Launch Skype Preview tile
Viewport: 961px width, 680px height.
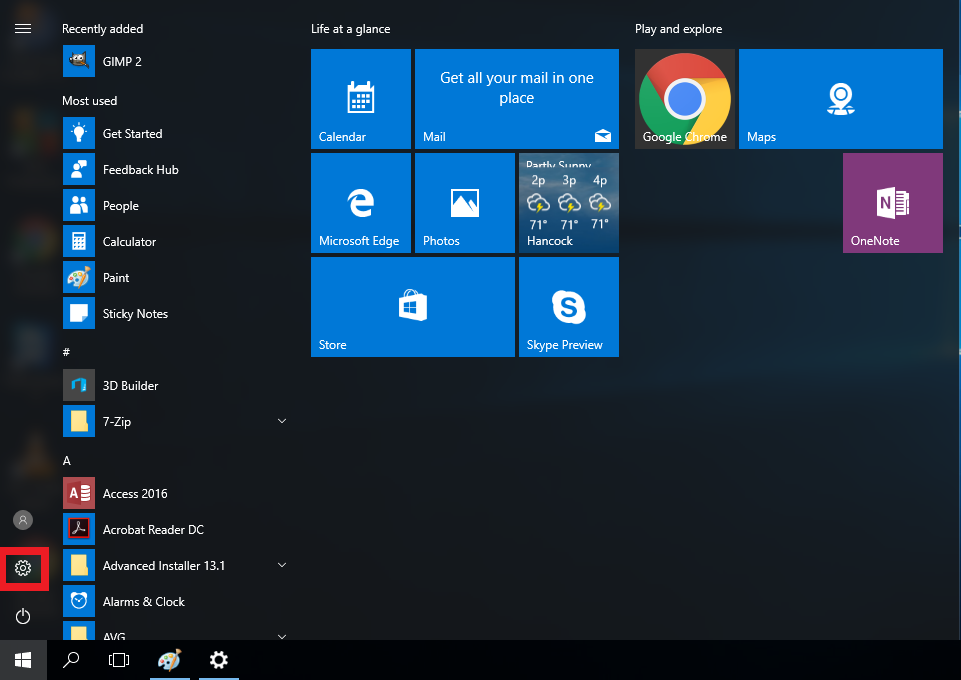pyautogui.click(x=569, y=307)
